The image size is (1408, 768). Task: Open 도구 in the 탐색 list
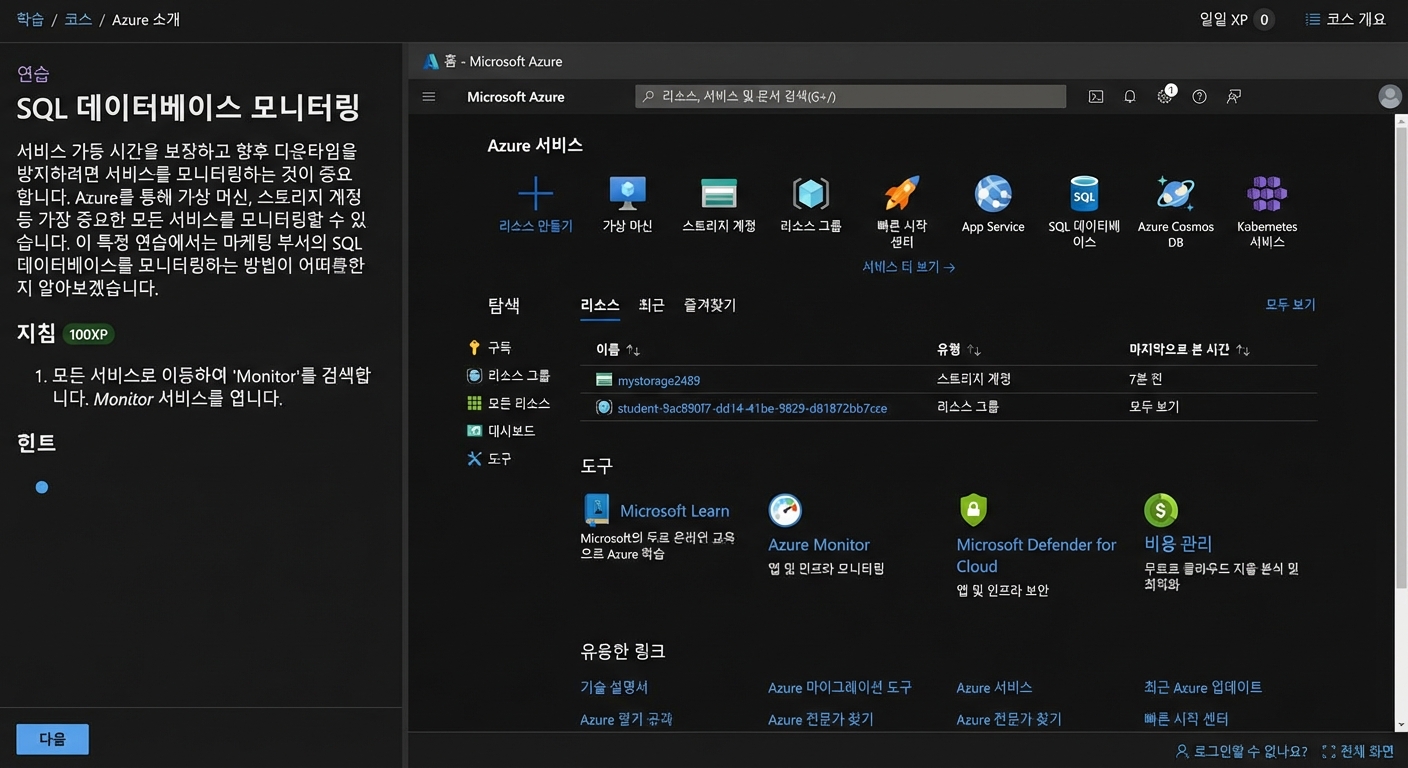point(489,459)
